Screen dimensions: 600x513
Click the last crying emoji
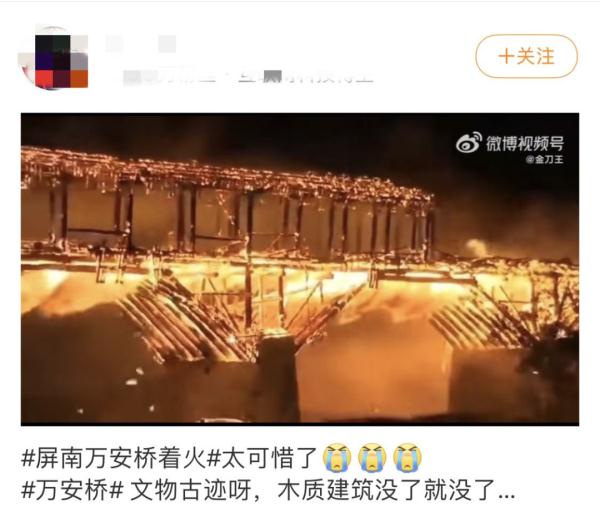408,457
